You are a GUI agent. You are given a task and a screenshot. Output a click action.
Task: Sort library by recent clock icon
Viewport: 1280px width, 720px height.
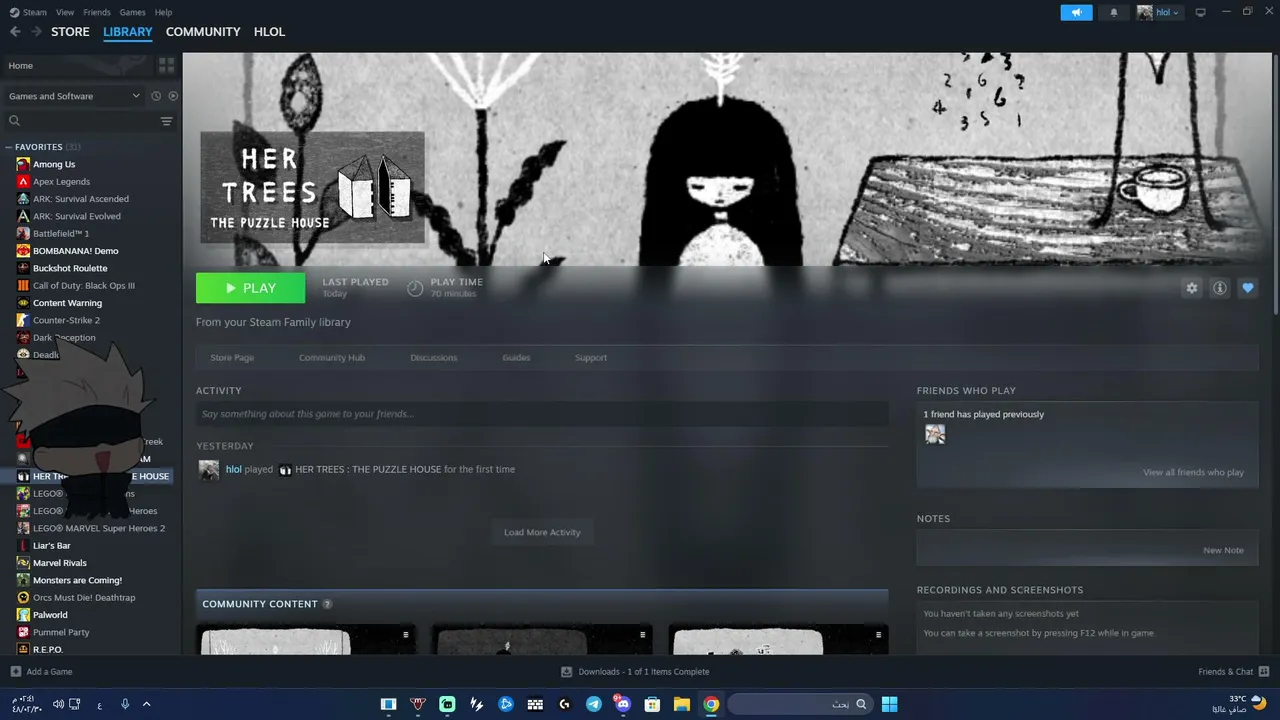(x=156, y=96)
